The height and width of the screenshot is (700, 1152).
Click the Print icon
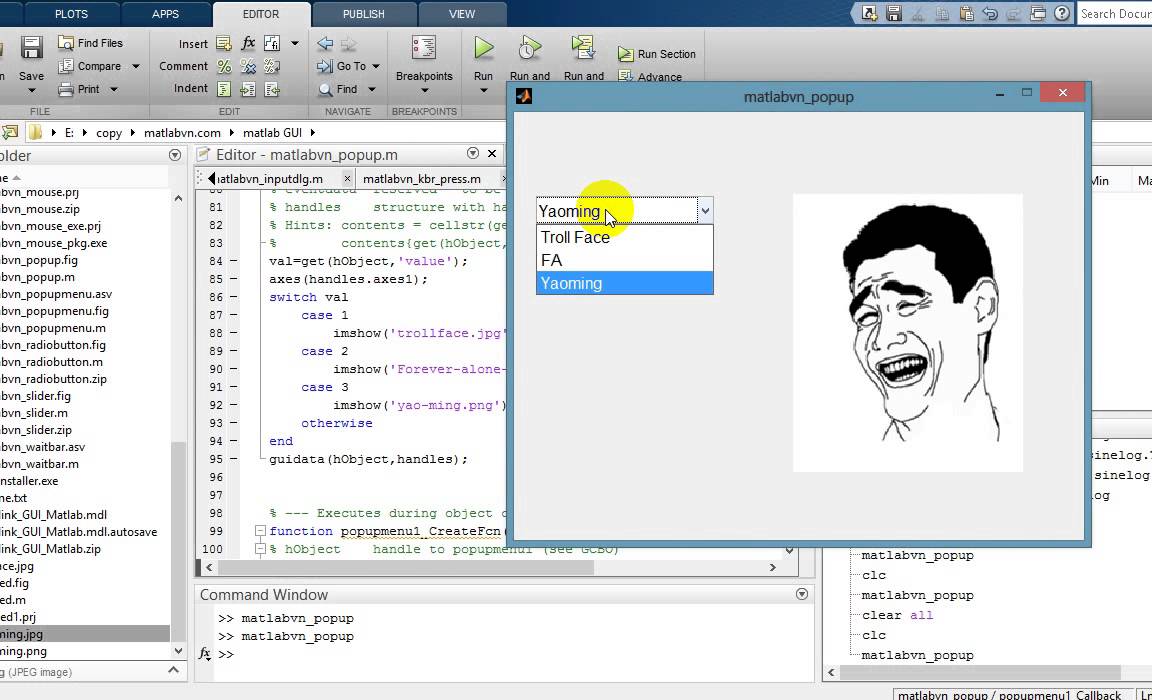(x=65, y=90)
